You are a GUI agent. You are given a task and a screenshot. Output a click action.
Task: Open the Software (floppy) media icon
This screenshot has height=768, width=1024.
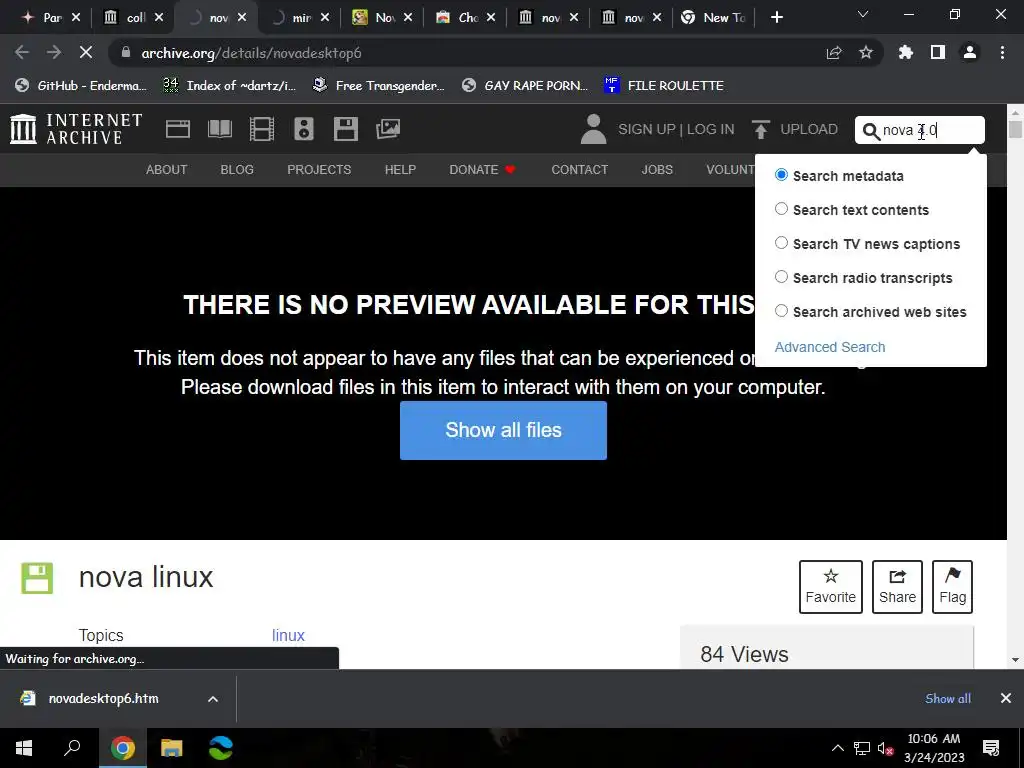pyautogui.click(x=345, y=129)
